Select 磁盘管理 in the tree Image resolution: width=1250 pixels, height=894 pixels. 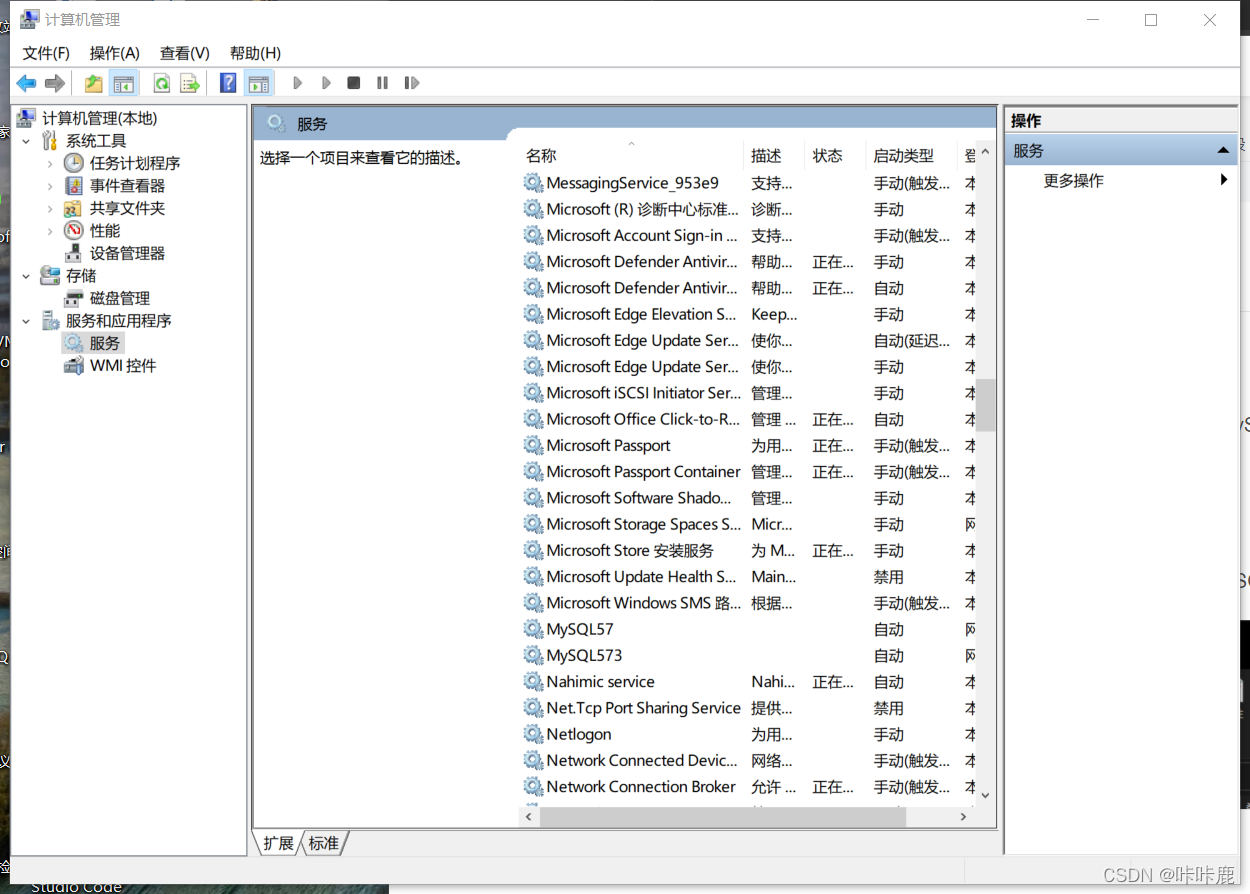(120, 298)
